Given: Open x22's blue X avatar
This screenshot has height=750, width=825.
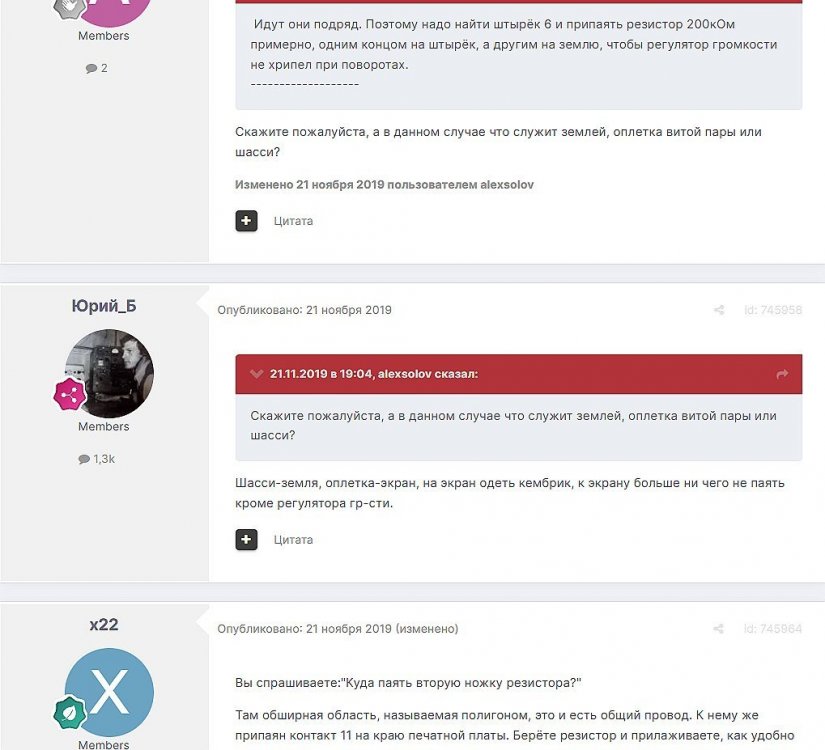Looking at the screenshot, I should (x=109, y=692).
